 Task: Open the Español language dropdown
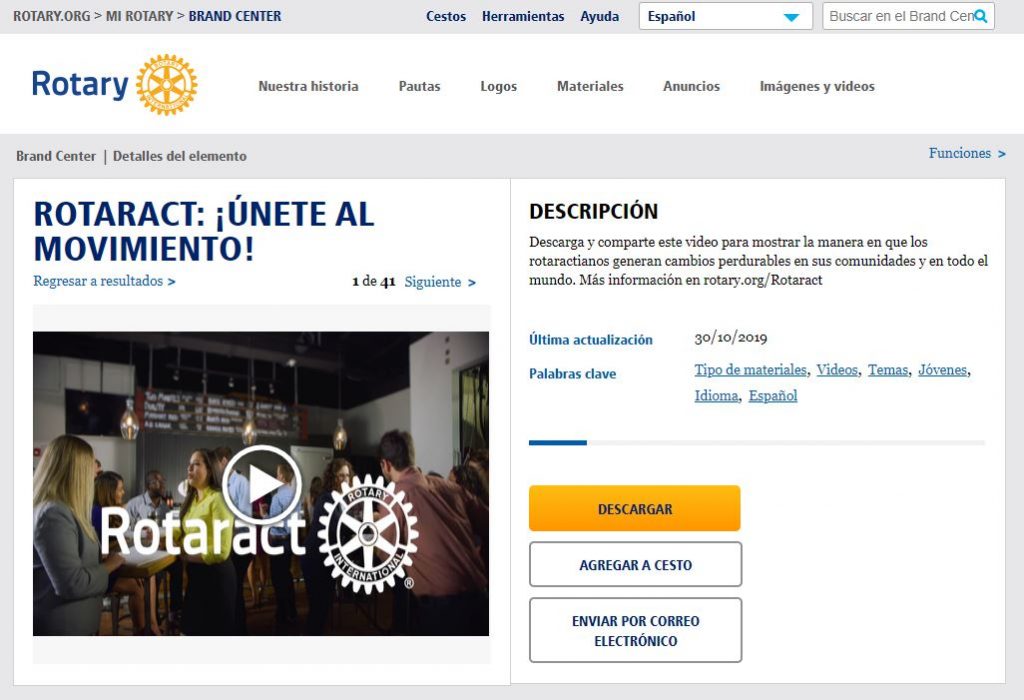point(726,16)
